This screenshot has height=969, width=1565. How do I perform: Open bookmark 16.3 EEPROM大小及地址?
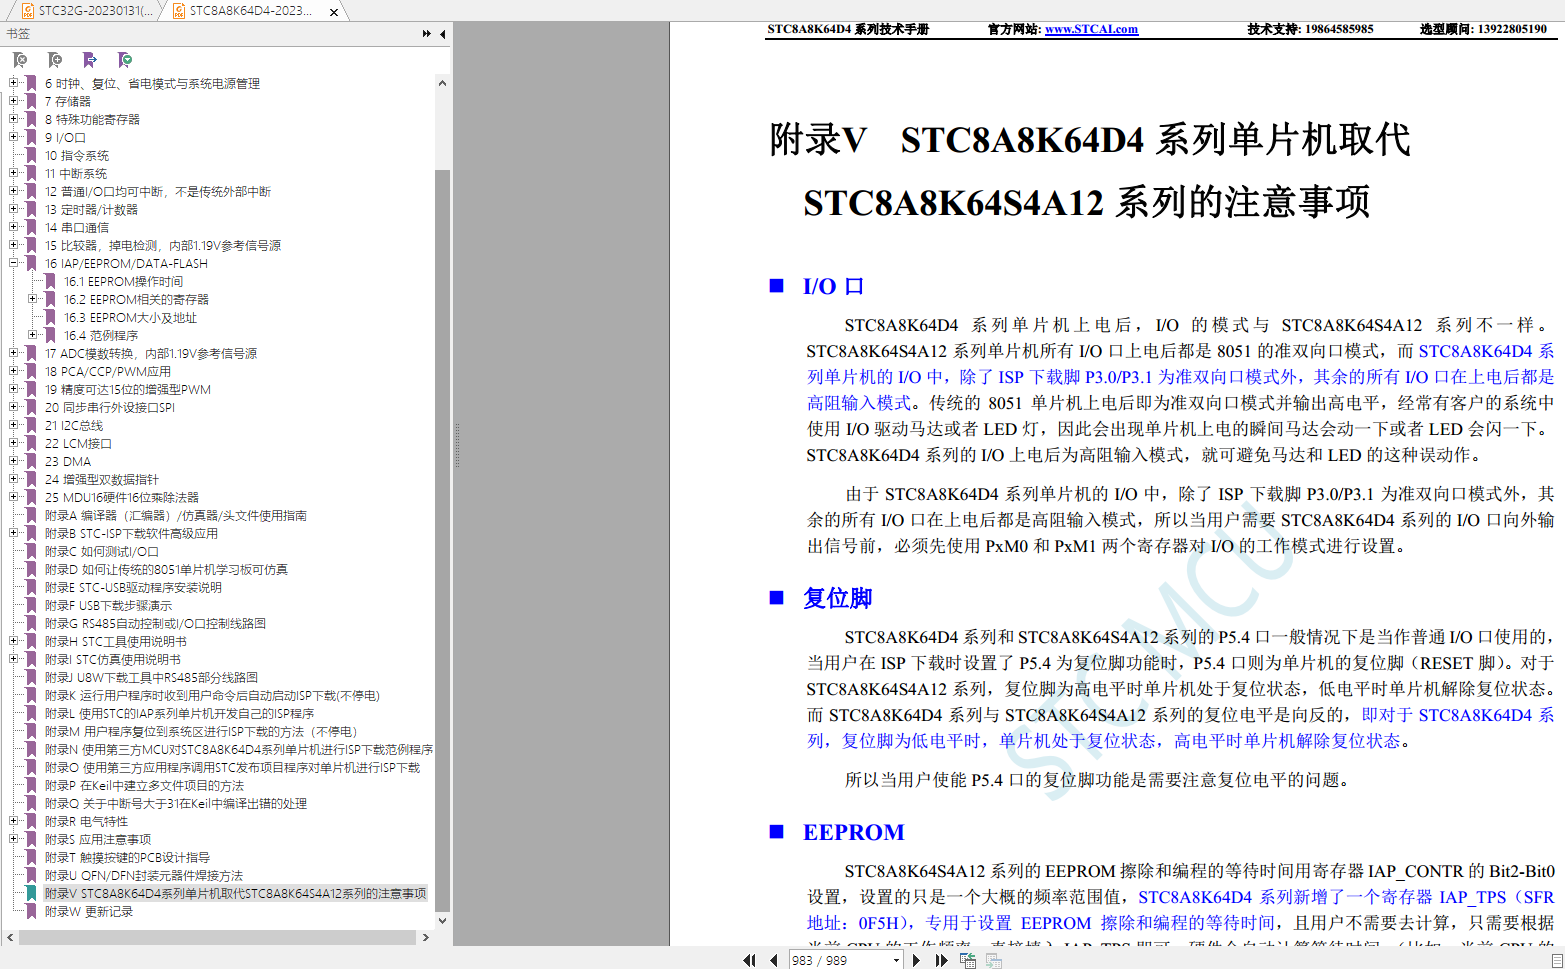131,317
